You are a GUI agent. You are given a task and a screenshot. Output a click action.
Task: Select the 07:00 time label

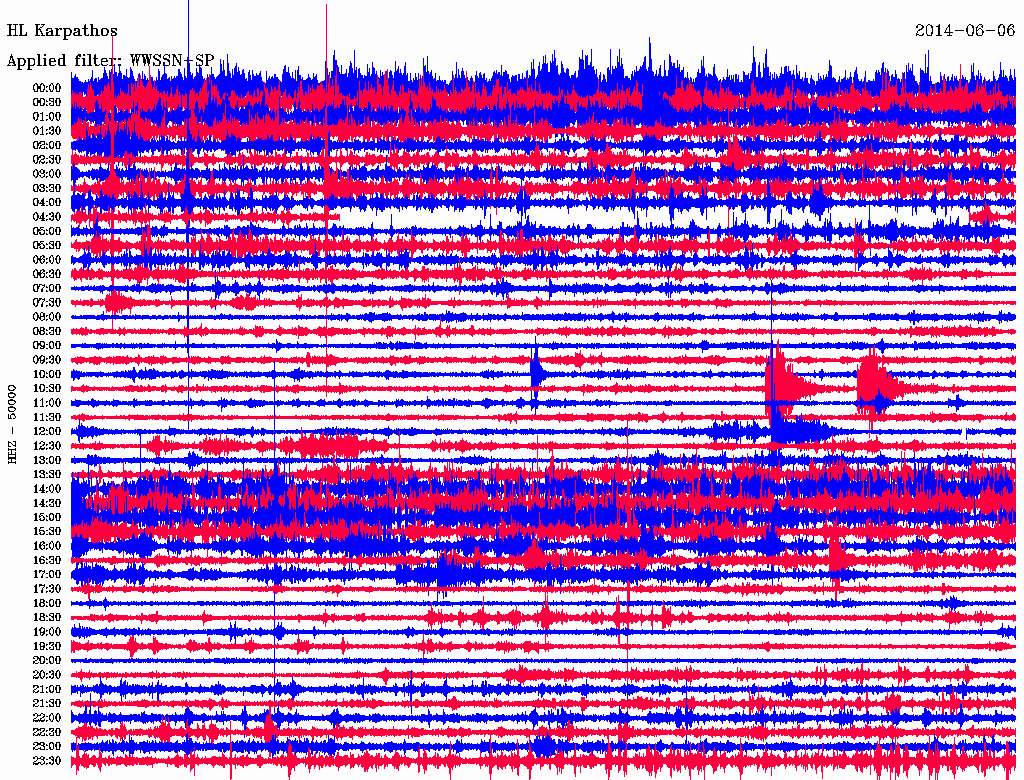click(47, 288)
